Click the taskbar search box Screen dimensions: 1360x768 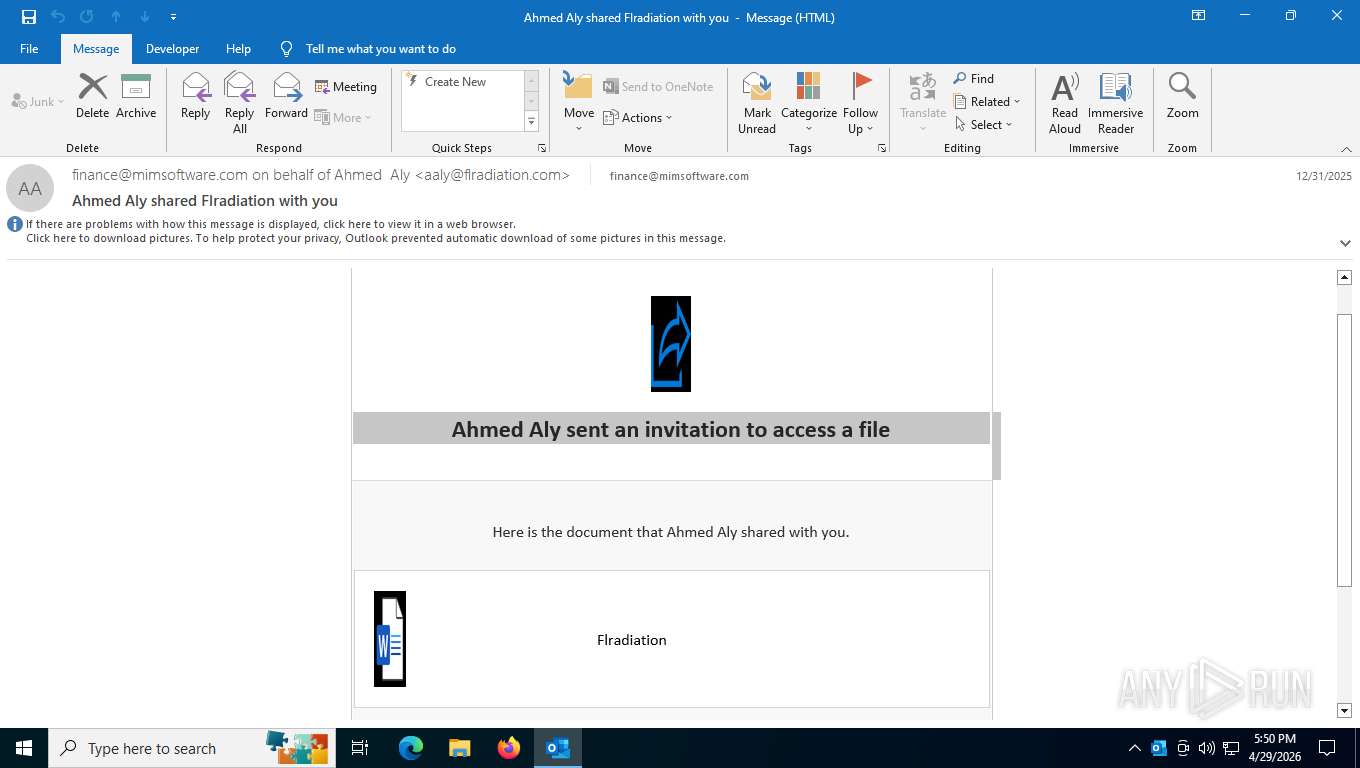tap(192, 748)
